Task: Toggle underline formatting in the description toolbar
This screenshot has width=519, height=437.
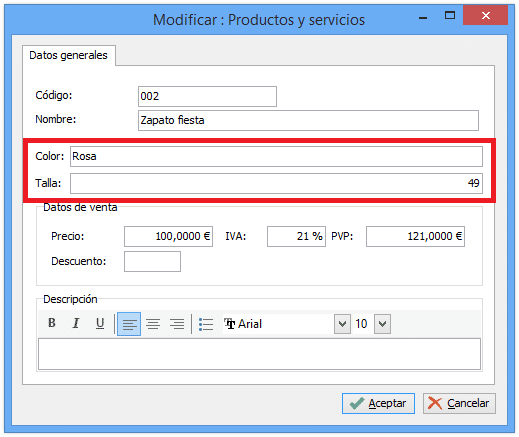Action: [100, 323]
